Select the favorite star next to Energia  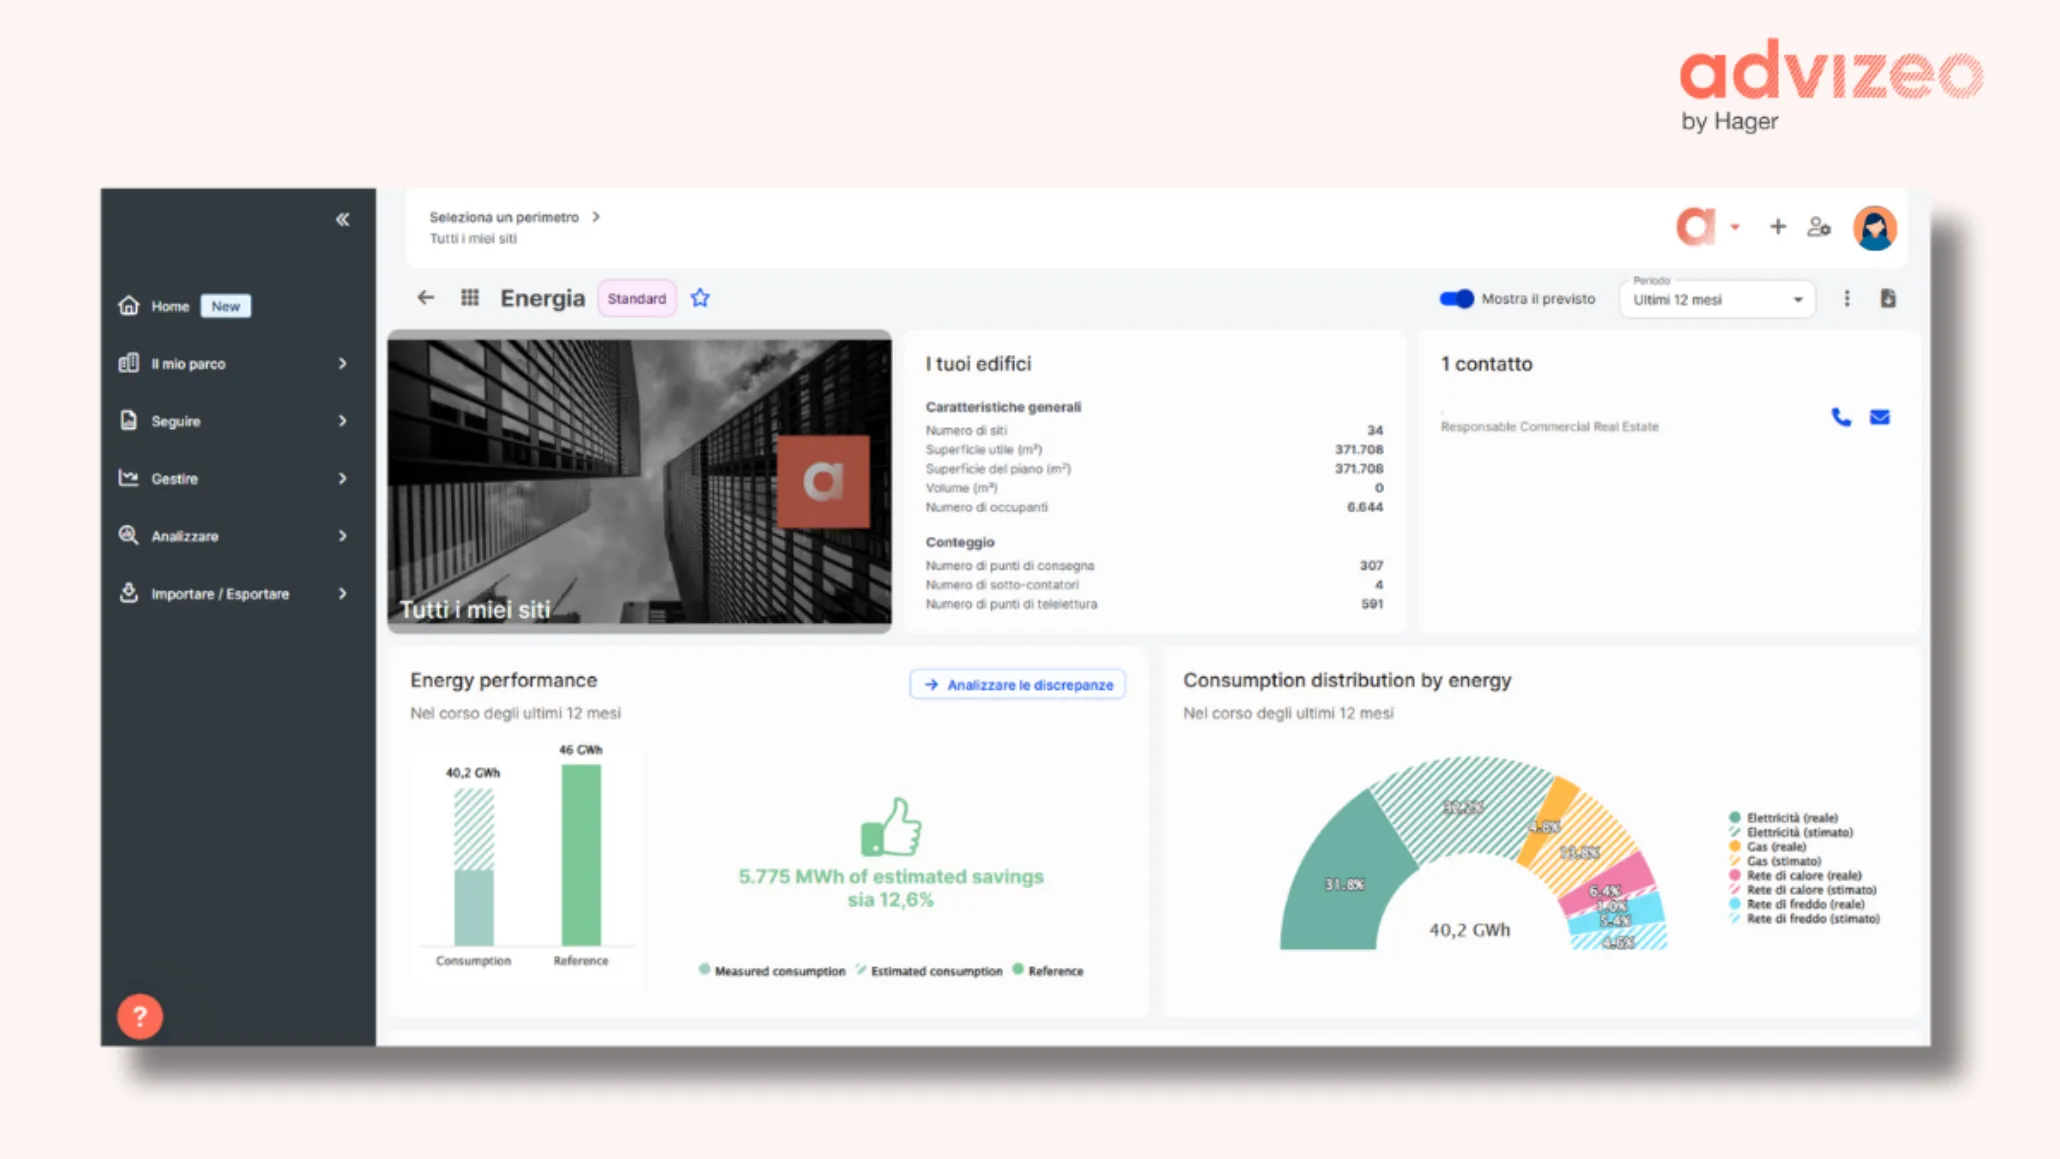(700, 297)
